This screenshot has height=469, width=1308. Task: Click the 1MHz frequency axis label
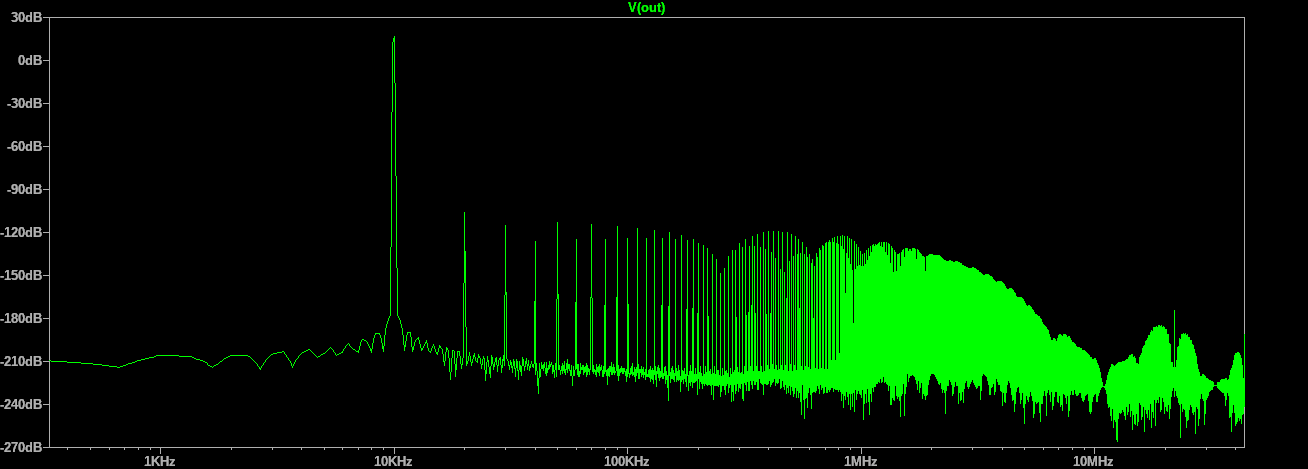pos(860,461)
